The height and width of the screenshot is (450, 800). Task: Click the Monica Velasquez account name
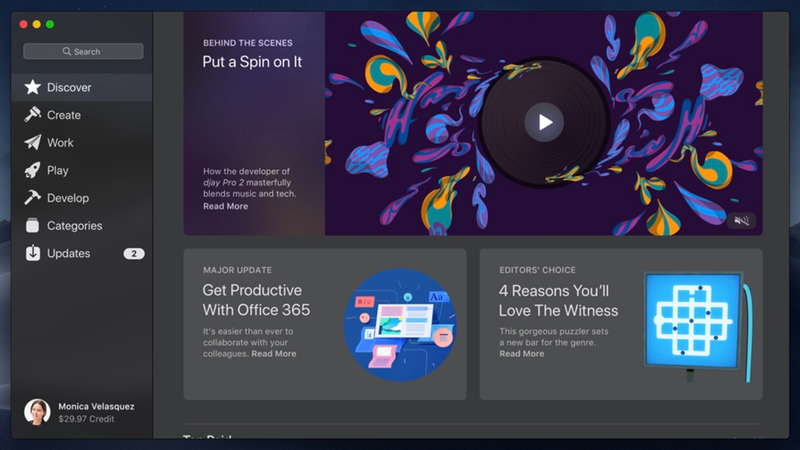(x=96, y=406)
